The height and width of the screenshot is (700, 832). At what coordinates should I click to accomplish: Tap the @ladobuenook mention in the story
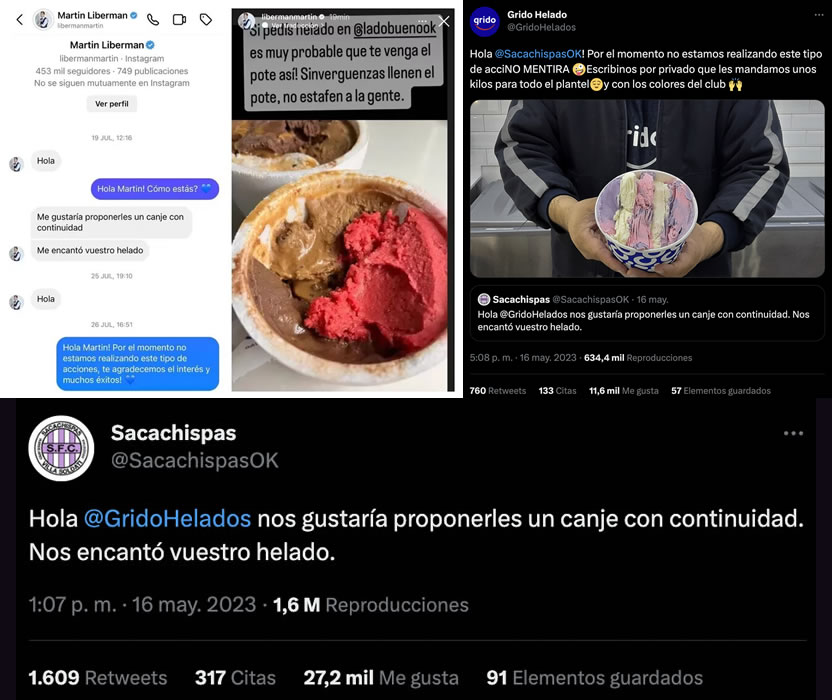(x=395, y=29)
